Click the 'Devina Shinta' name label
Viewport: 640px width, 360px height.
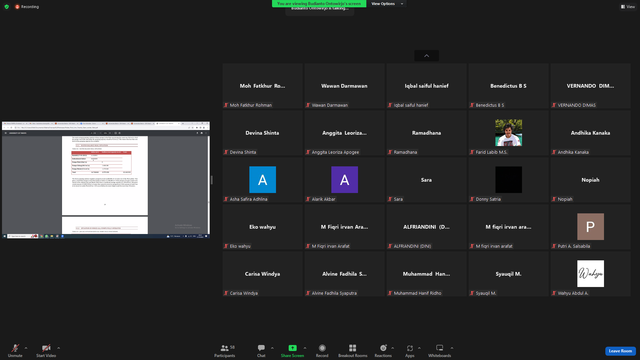[243, 152]
